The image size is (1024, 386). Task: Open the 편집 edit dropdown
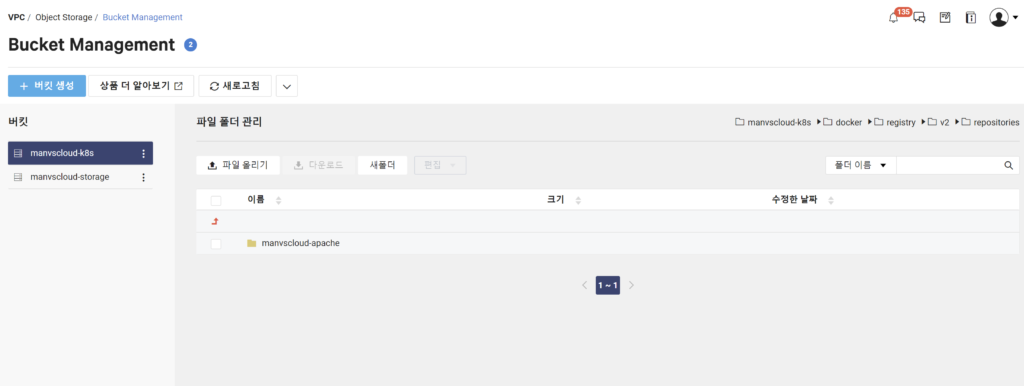(440, 165)
